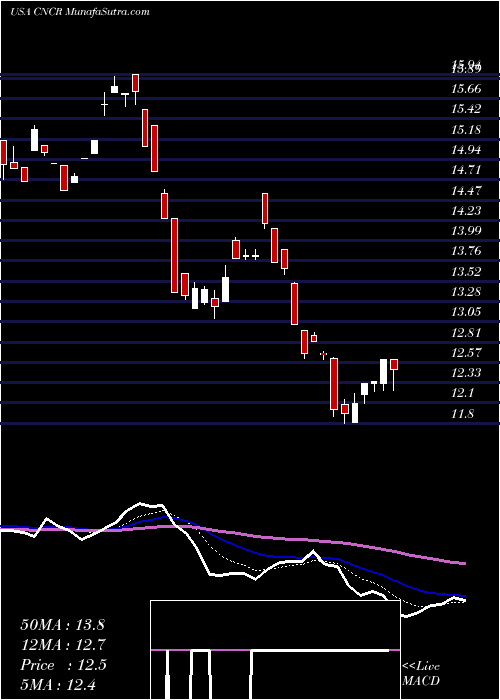Click the 5MA : 12.4 readout

point(59,685)
